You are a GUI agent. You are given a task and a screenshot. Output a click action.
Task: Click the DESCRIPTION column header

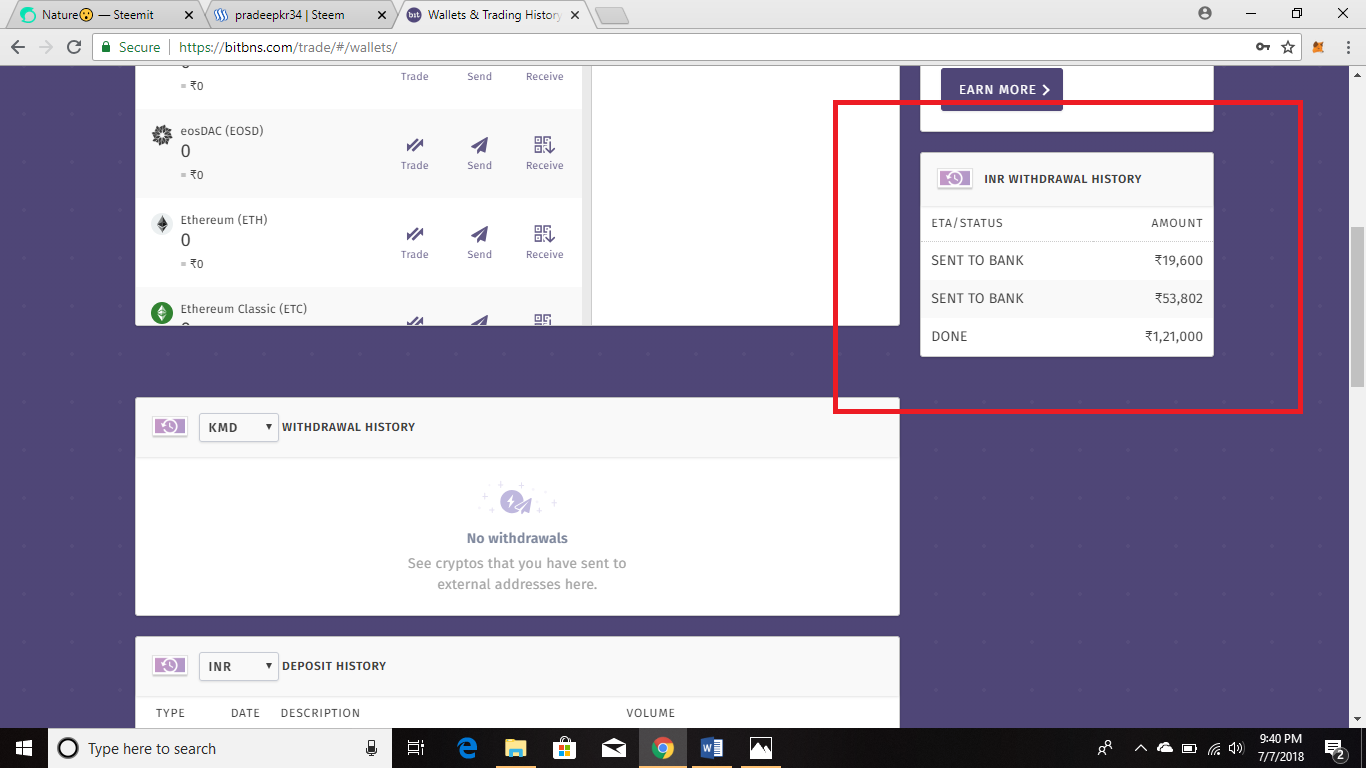pos(320,713)
